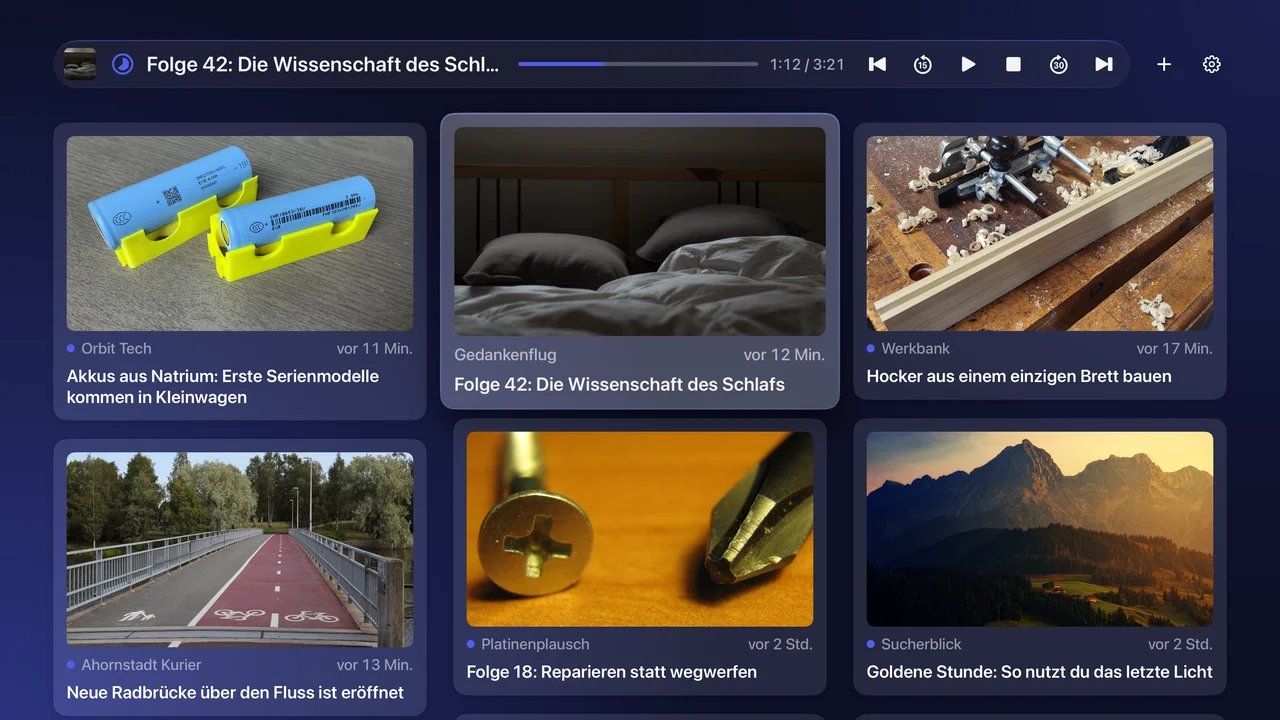Click the "Platinenplausch" source label

[535, 644]
